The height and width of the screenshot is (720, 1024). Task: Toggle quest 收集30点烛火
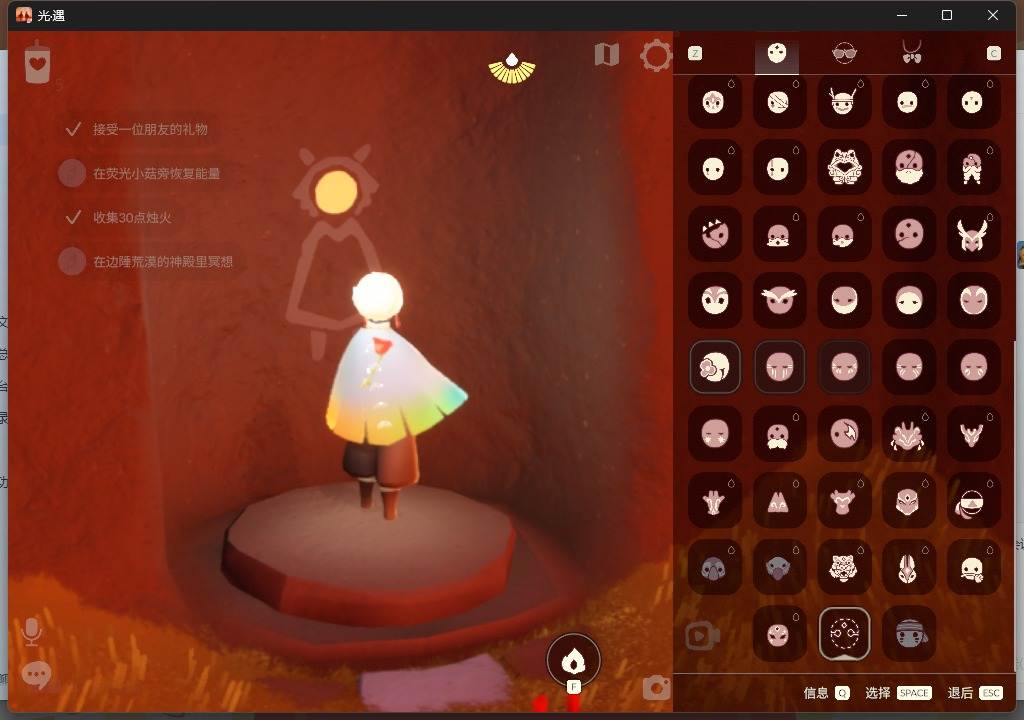tap(118, 218)
